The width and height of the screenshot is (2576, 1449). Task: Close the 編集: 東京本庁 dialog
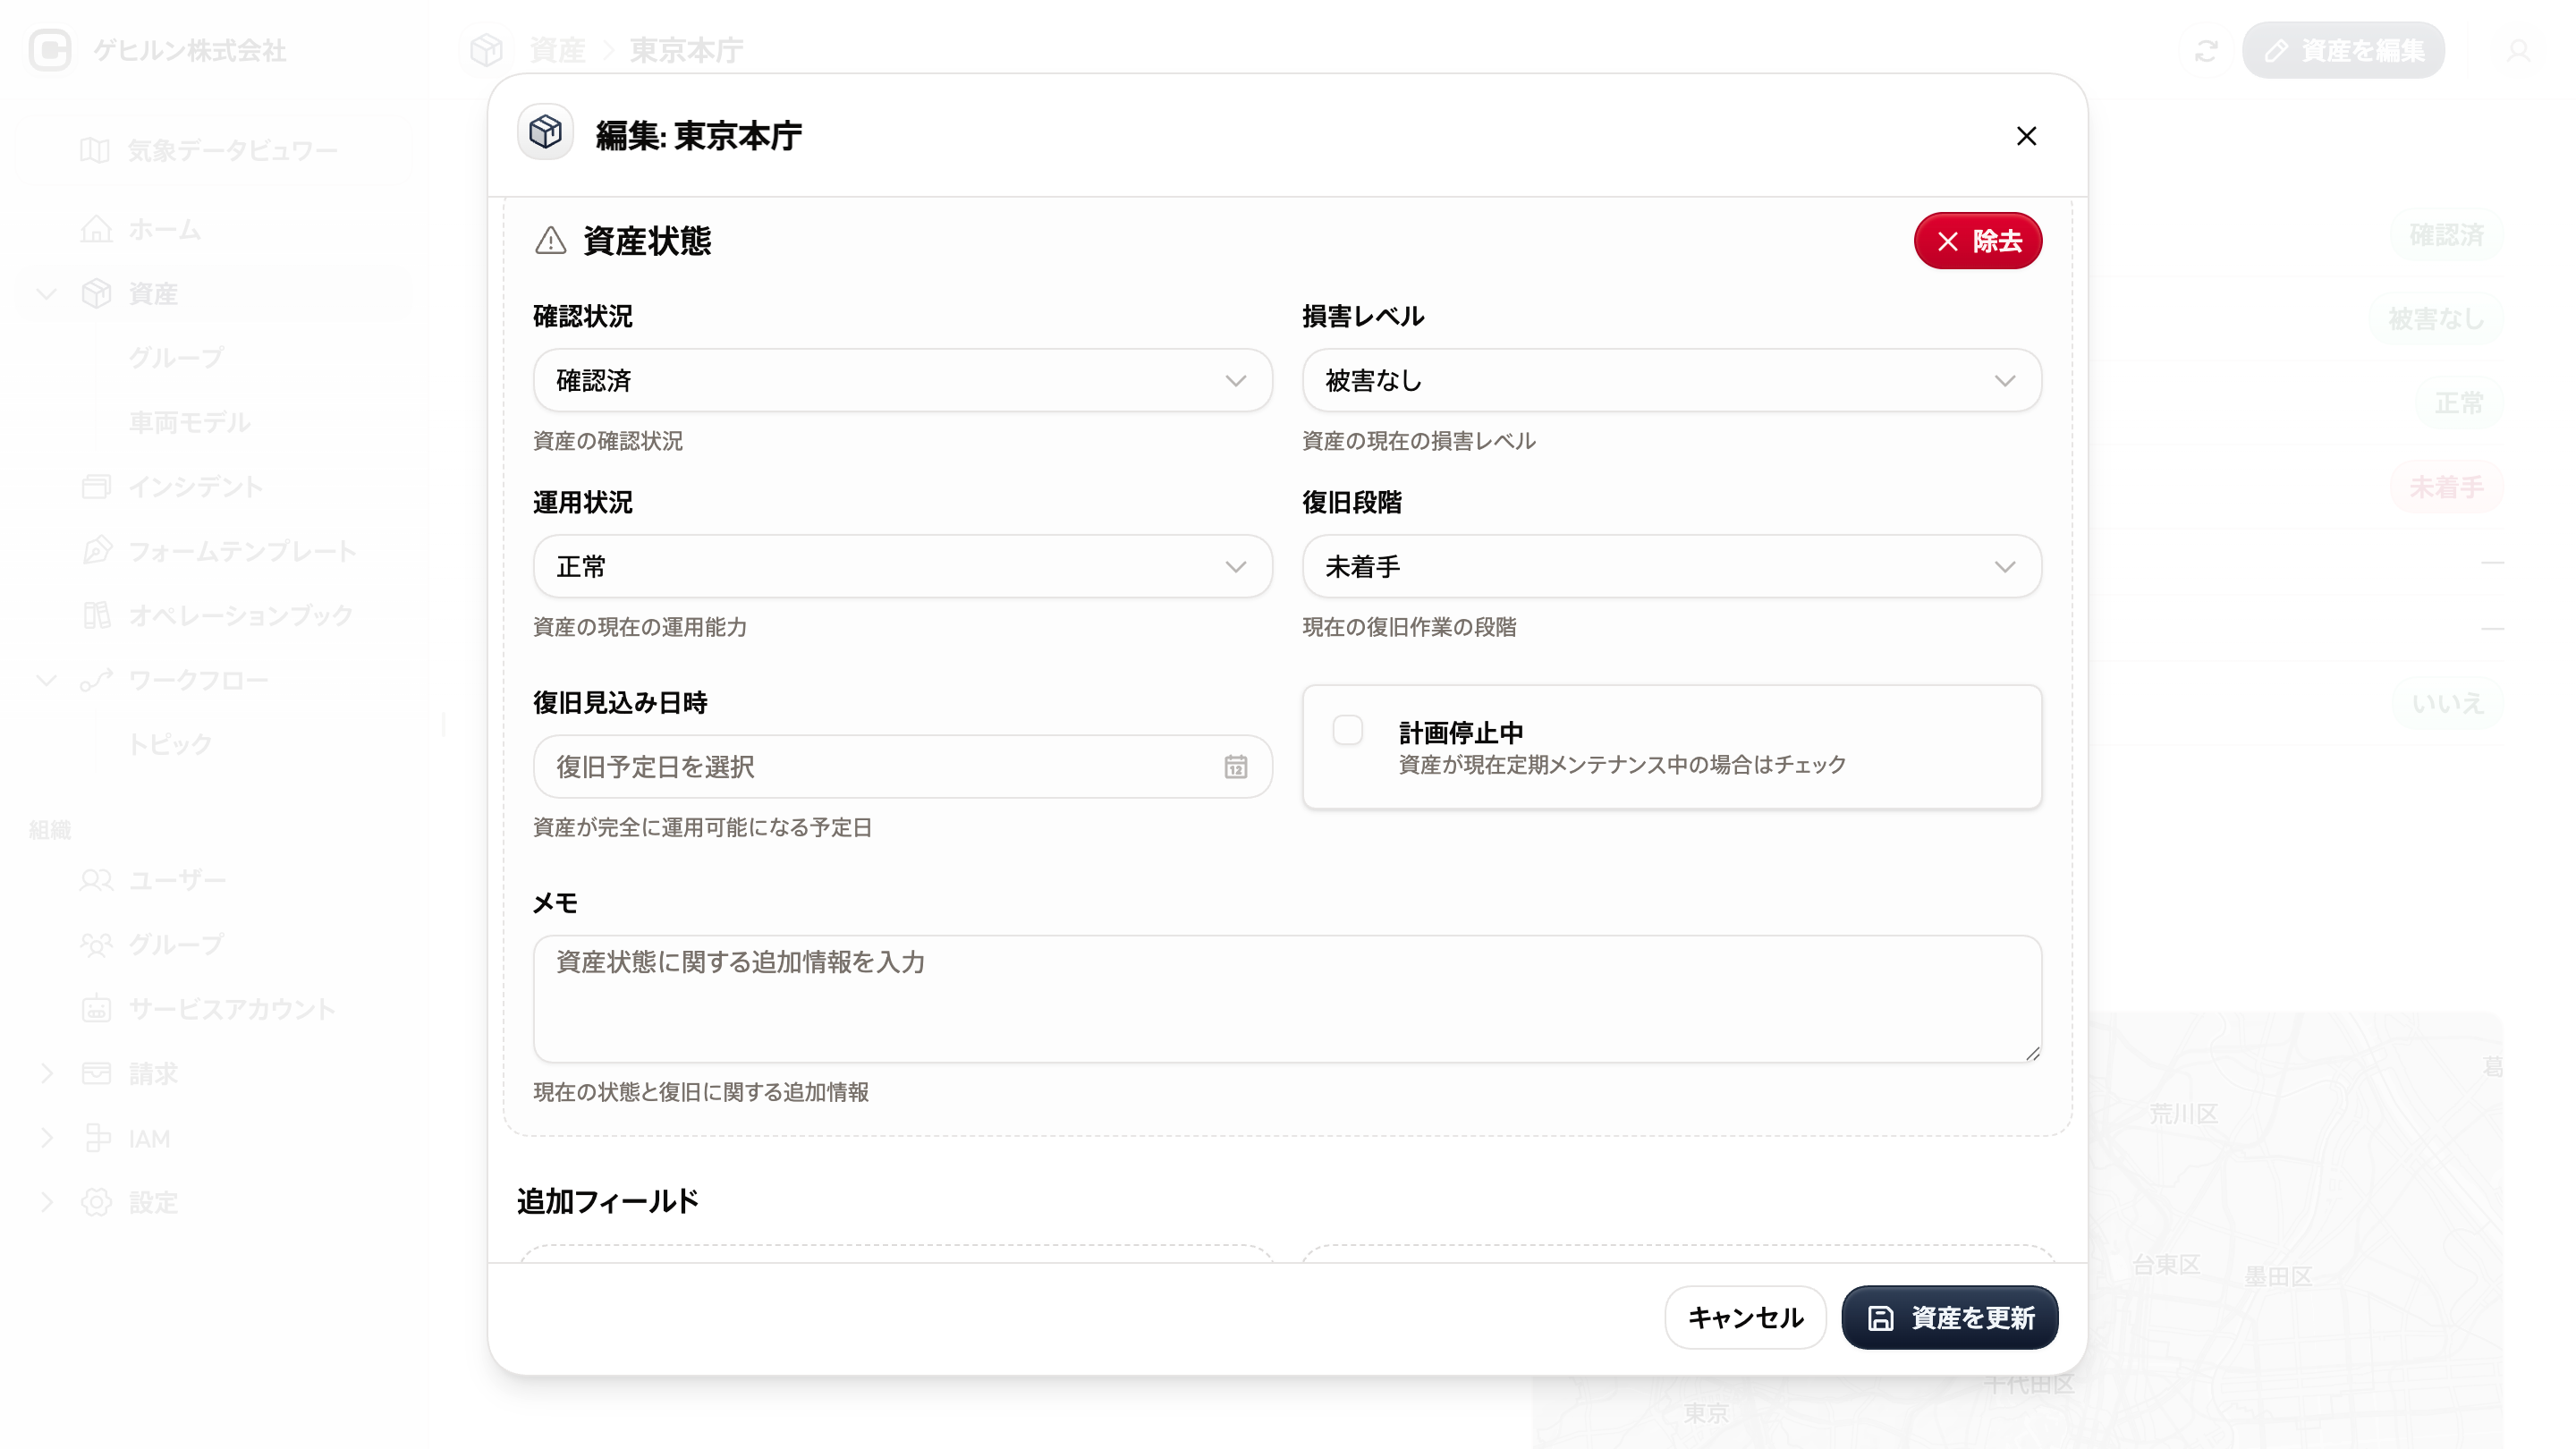[2026, 136]
